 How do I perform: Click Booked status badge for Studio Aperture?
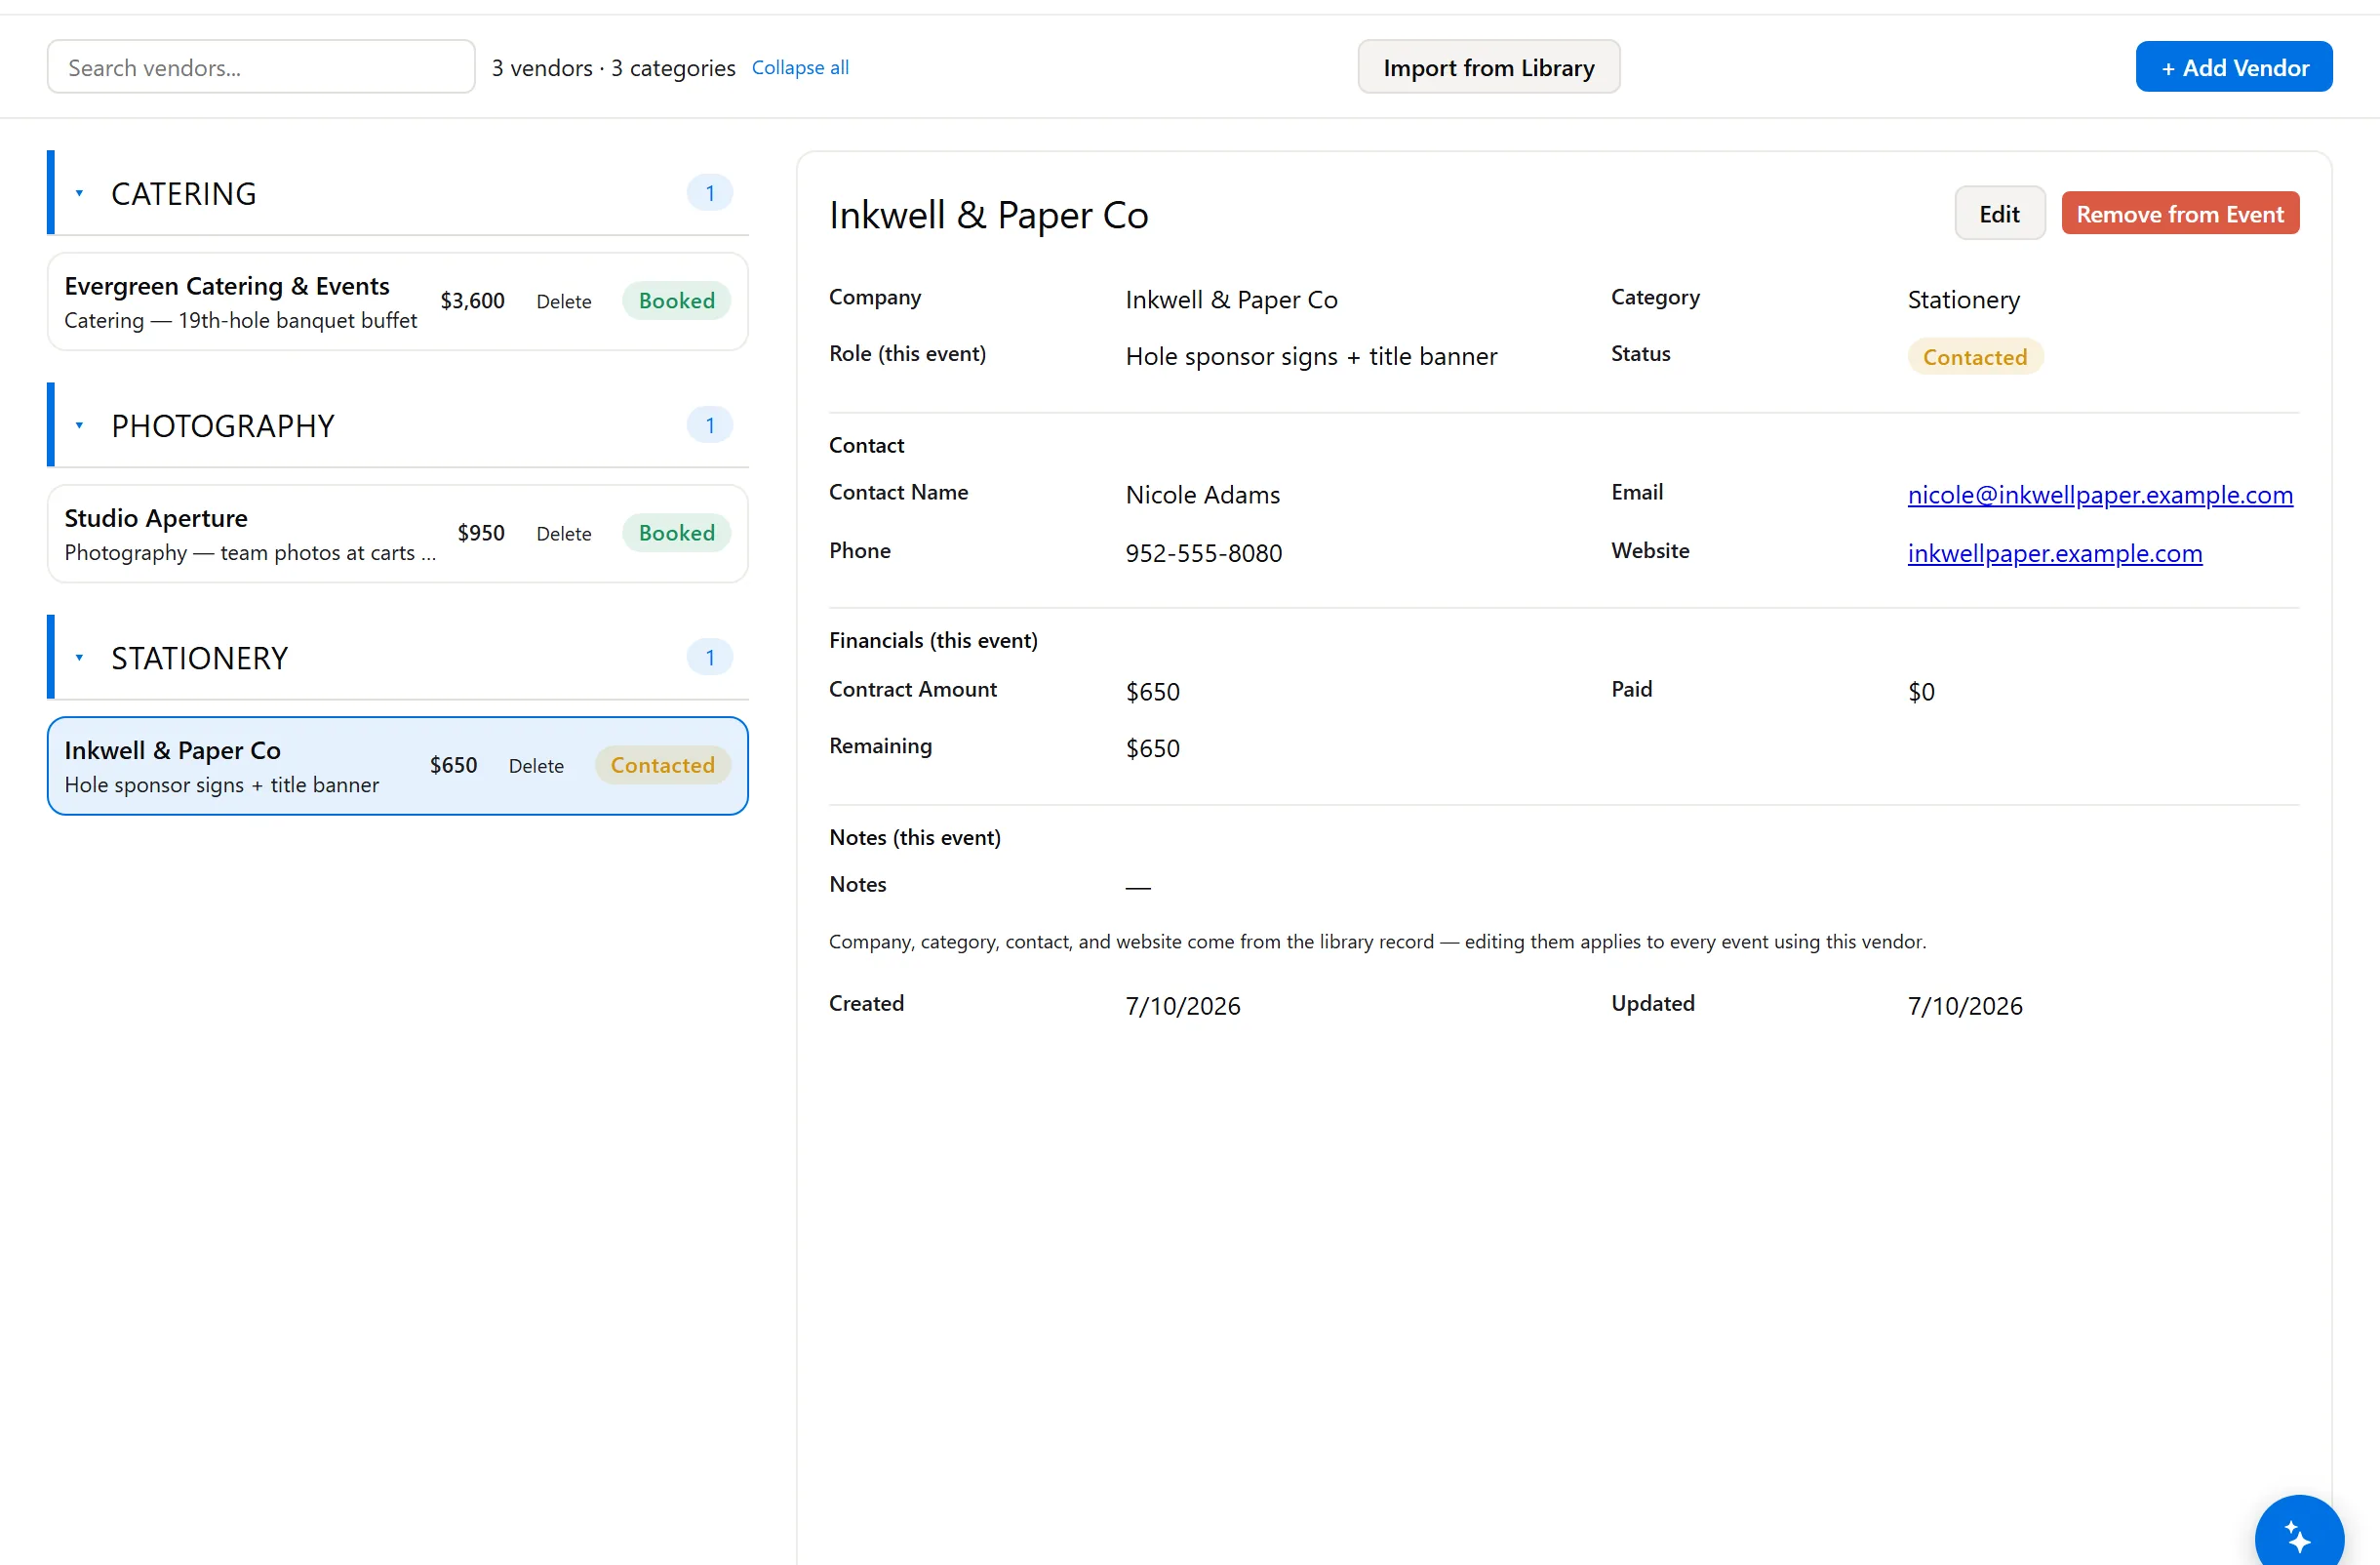coord(676,532)
